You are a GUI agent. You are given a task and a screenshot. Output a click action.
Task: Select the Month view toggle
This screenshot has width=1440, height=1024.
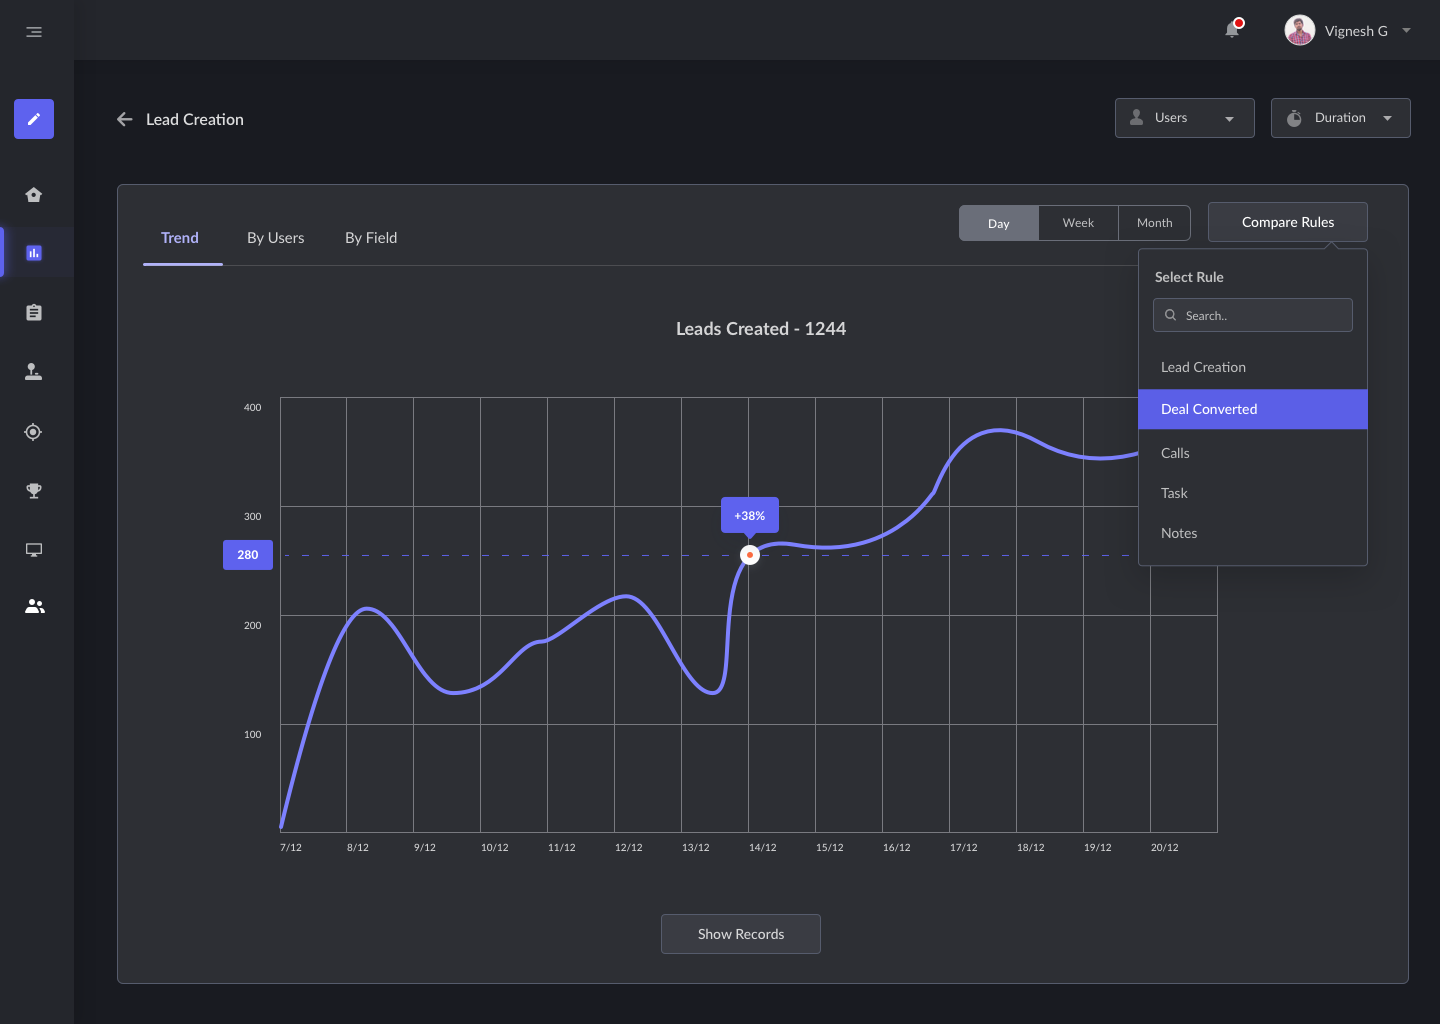(1154, 223)
